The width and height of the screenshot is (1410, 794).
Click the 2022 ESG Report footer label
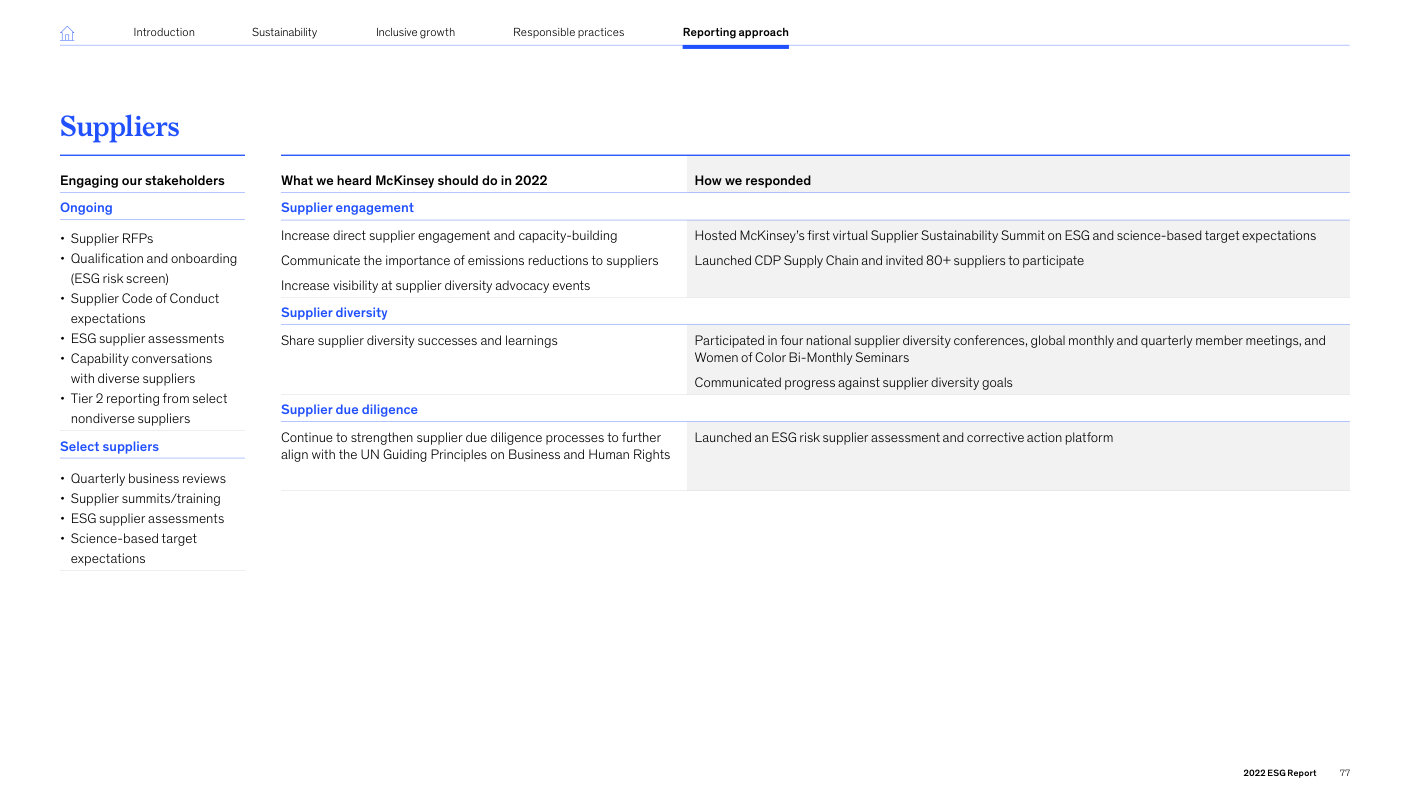point(1279,773)
